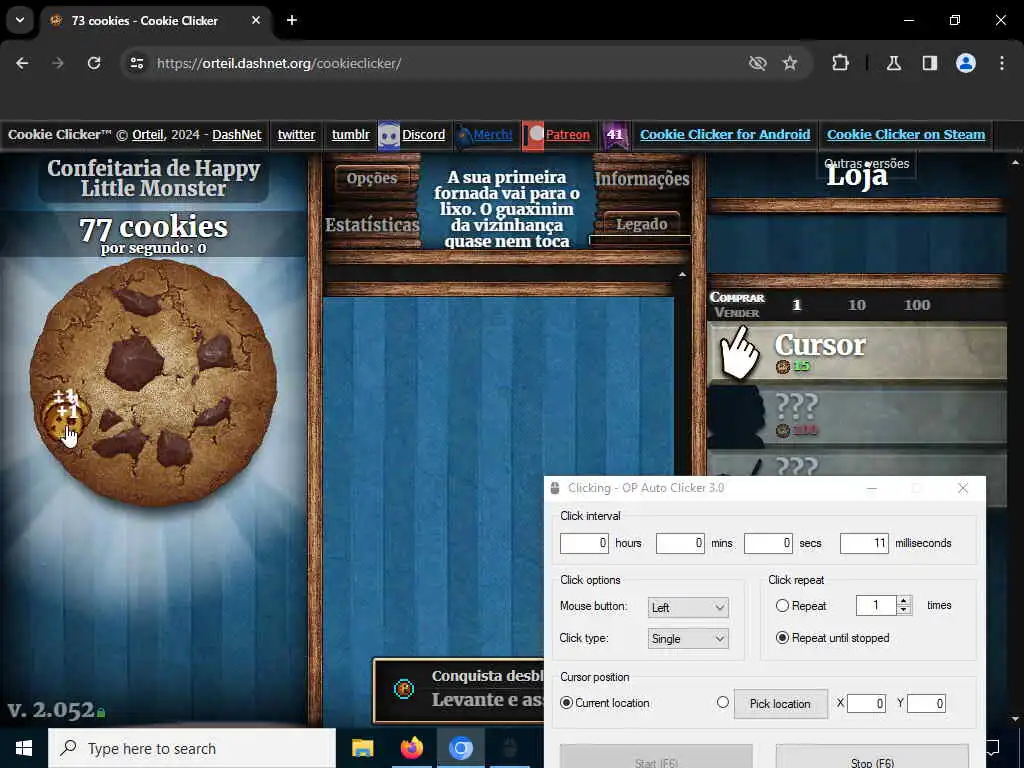This screenshot has height=768, width=1024.
Task: Click the hours interval field
Action: click(584, 543)
